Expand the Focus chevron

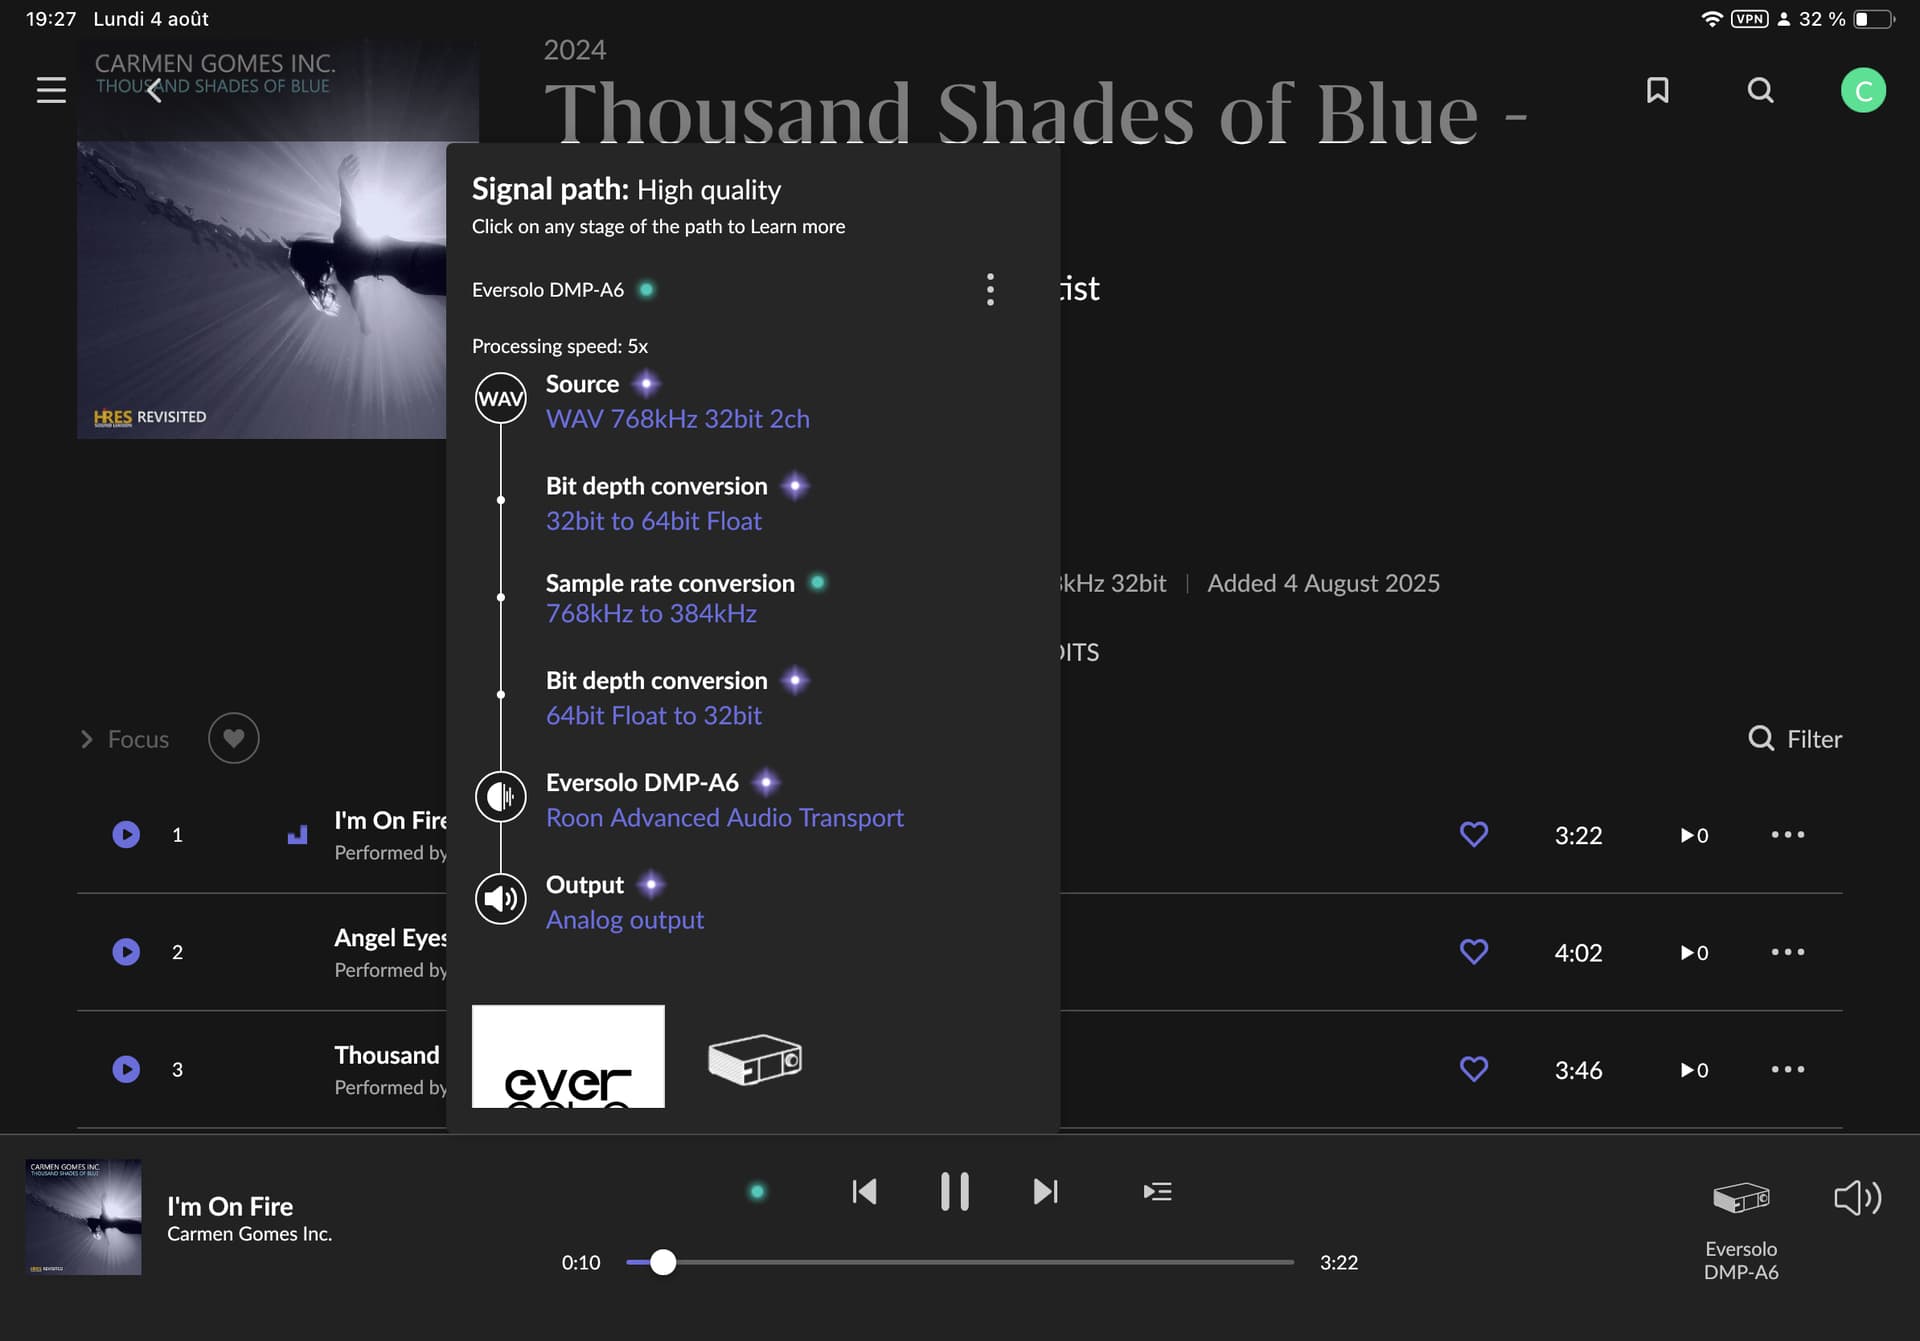coord(87,739)
